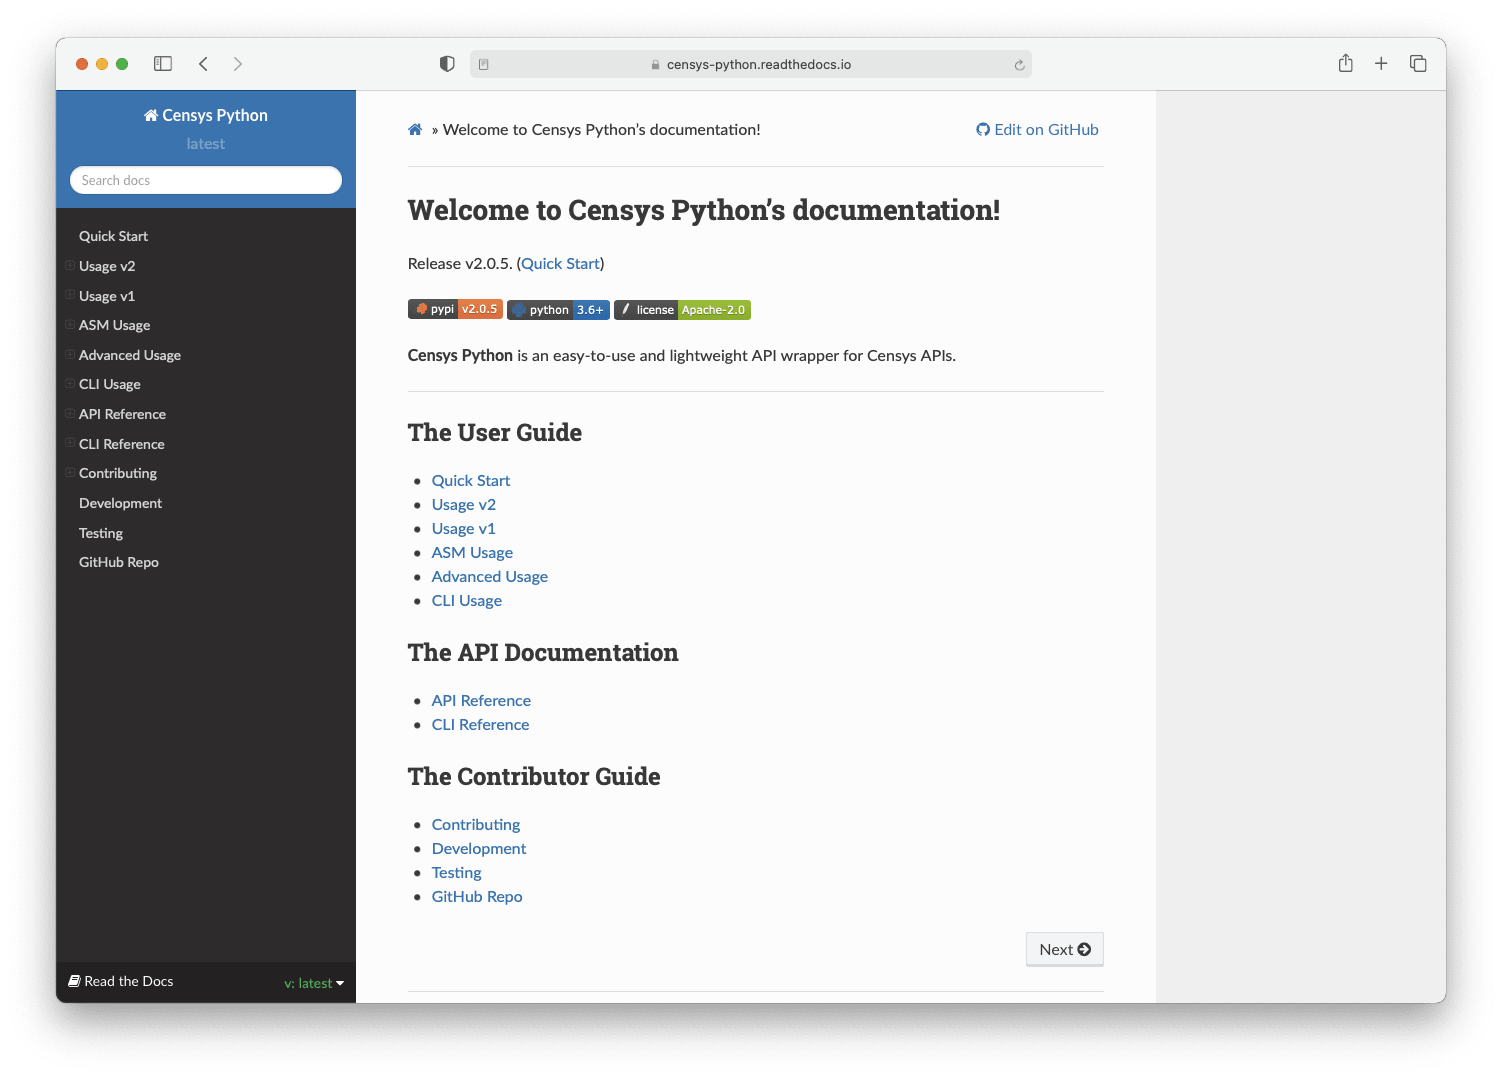Open the Advanced Usage link in User Guide

[489, 576]
